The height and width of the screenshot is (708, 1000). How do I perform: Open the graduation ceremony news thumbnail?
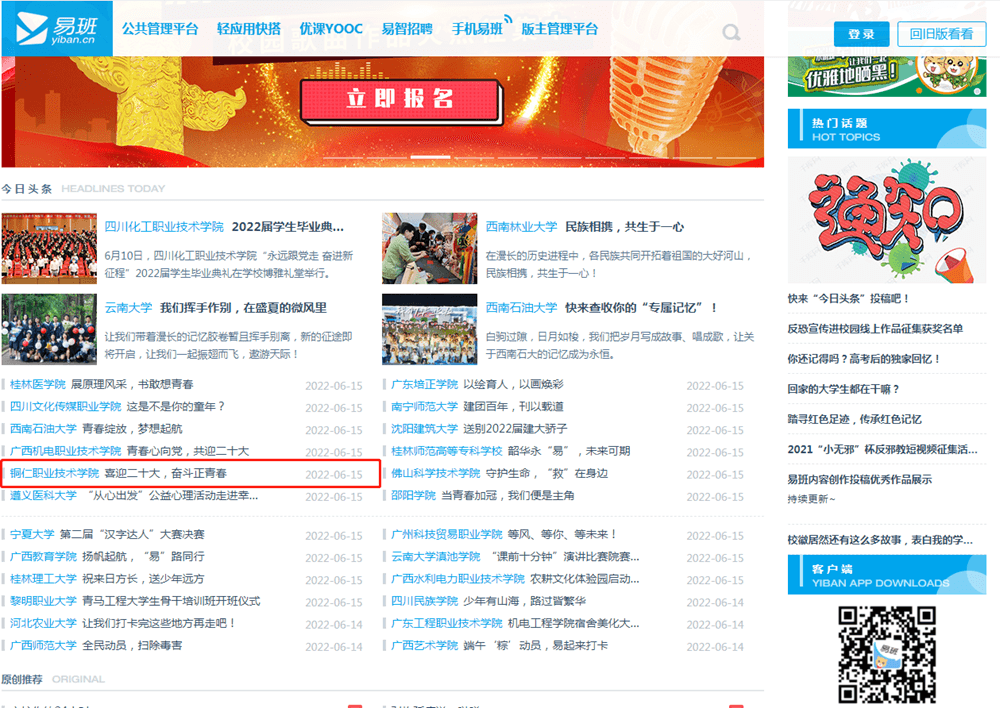pyautogui.click(x=49, y=249)
